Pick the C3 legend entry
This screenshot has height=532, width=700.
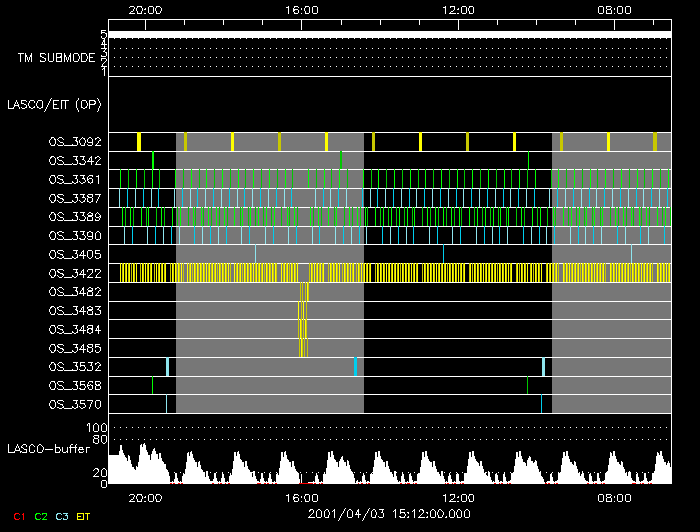pyautogui.click(x=64, y=515)
